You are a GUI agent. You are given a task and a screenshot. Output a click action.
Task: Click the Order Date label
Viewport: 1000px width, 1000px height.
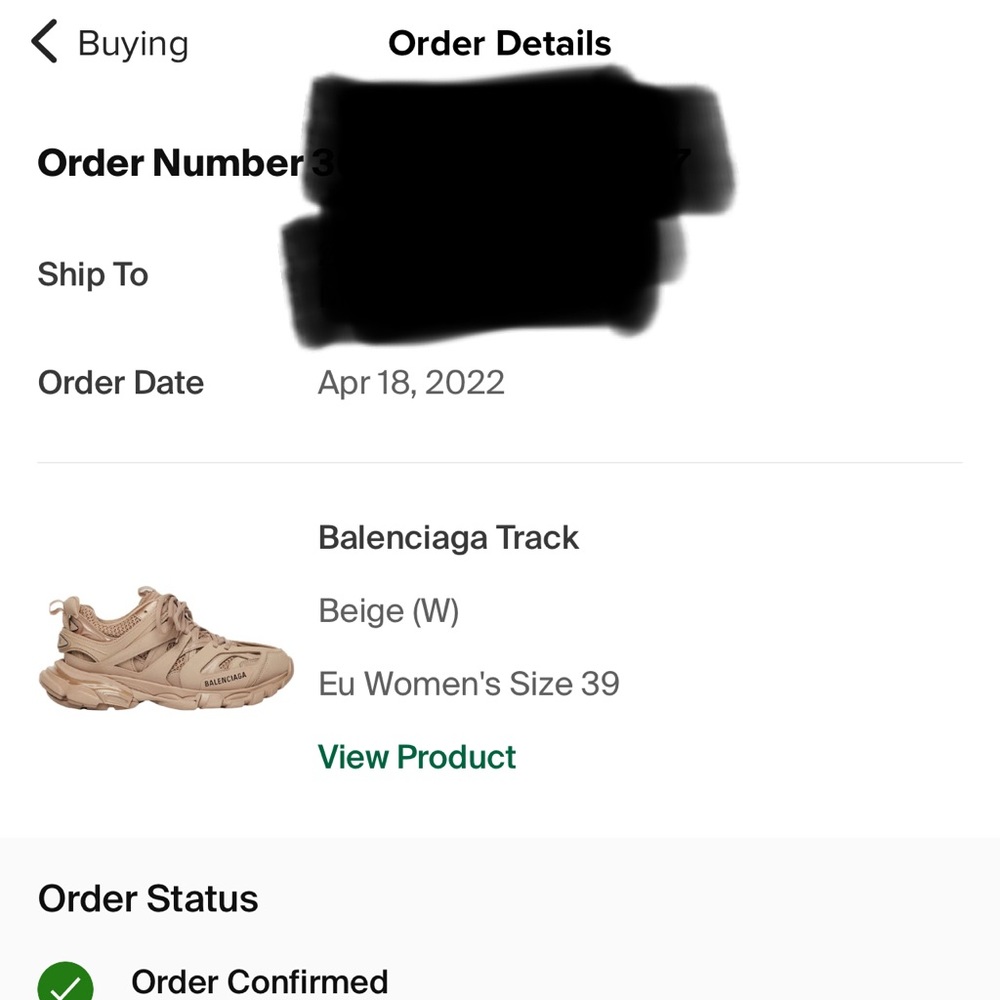[121, 383]
